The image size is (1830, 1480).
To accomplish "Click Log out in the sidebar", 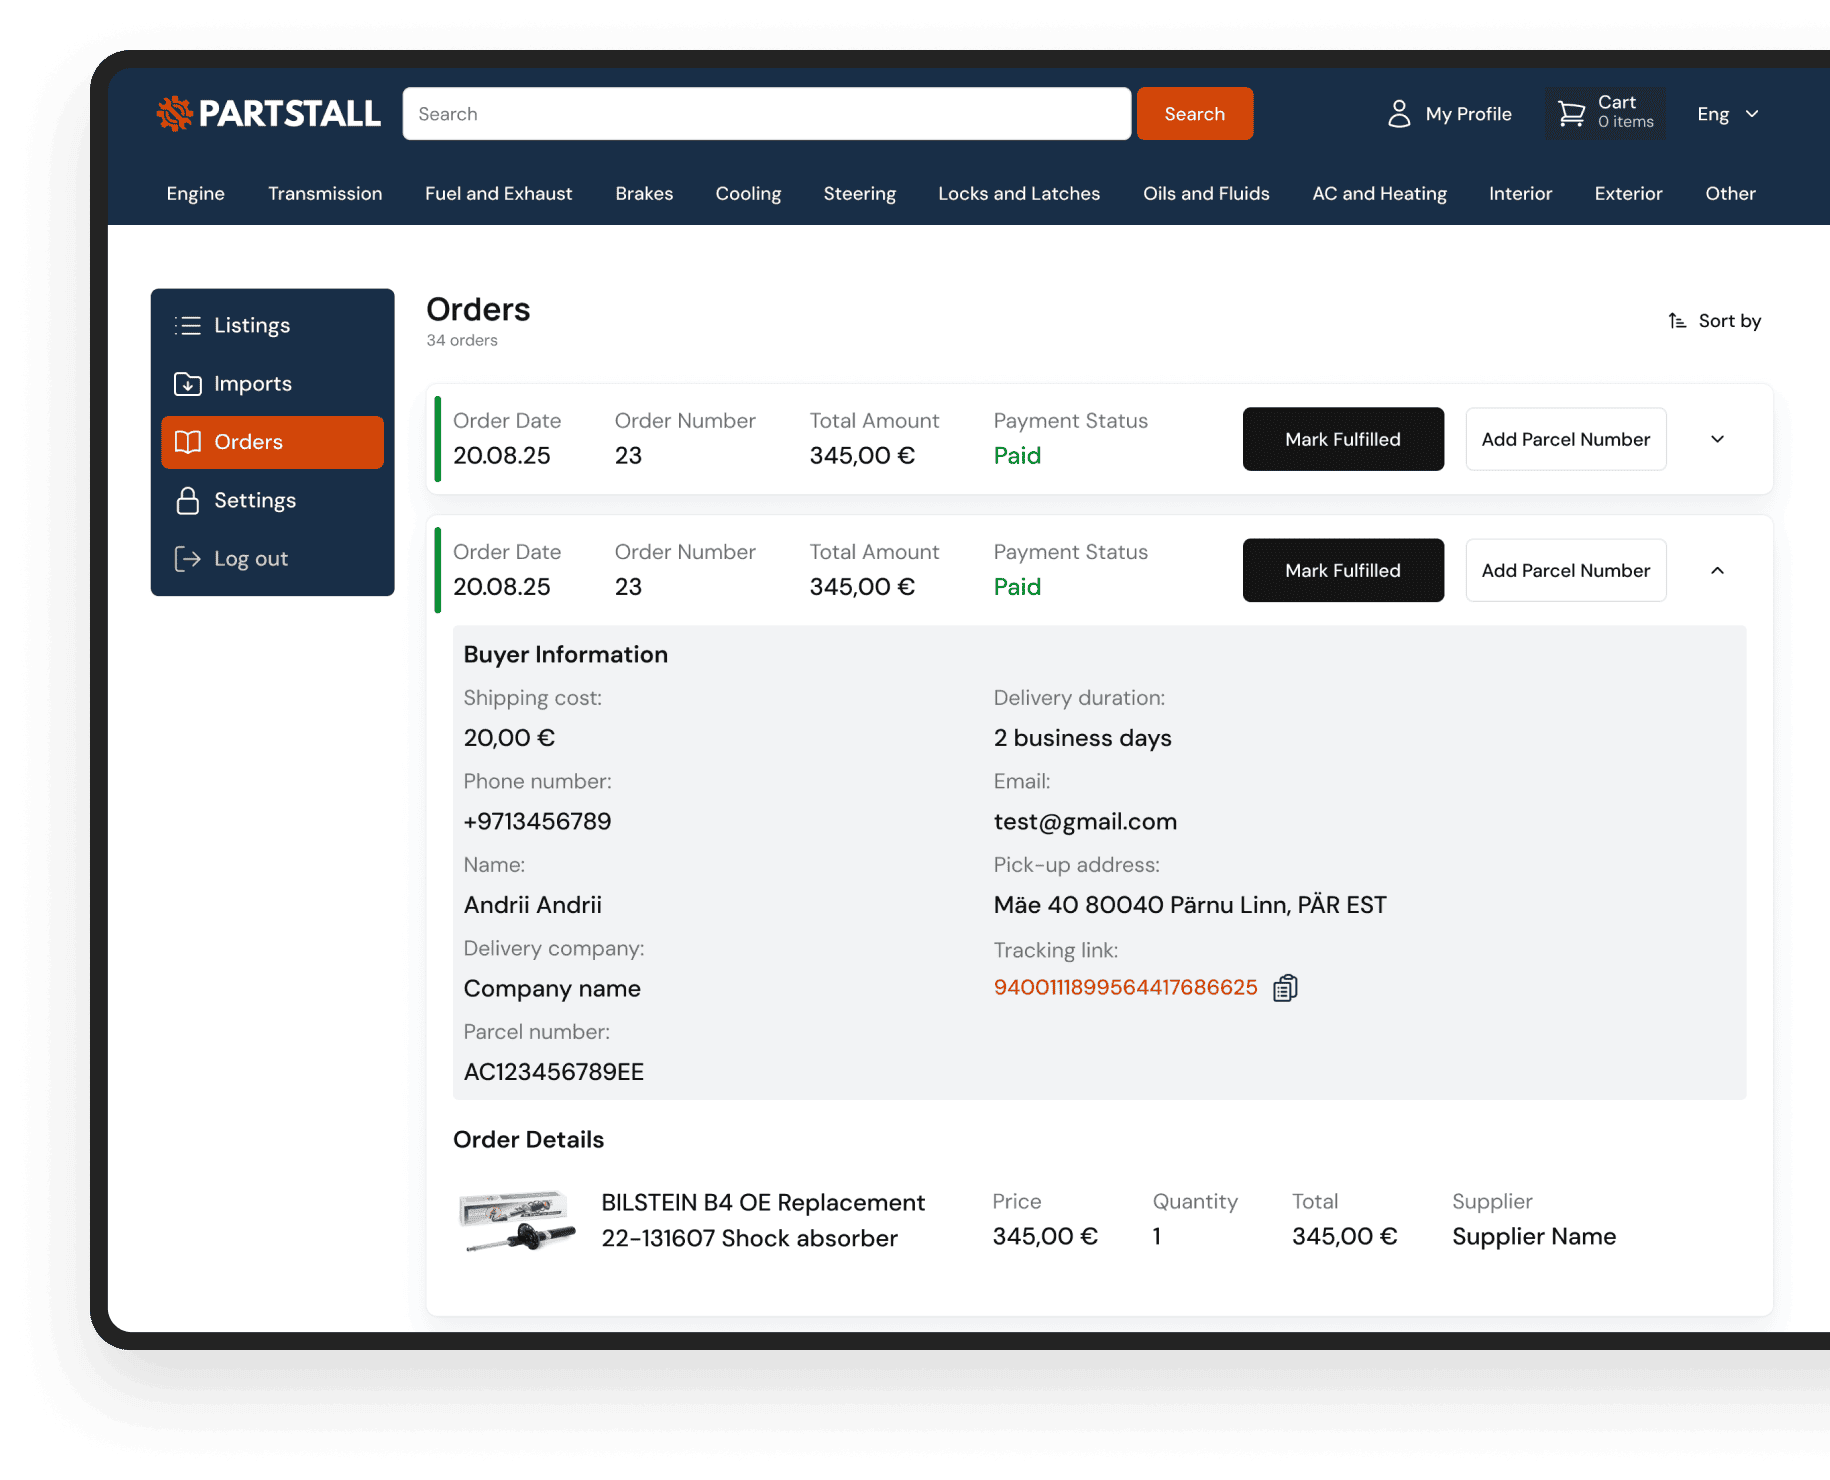I will [x=272, y=558].
